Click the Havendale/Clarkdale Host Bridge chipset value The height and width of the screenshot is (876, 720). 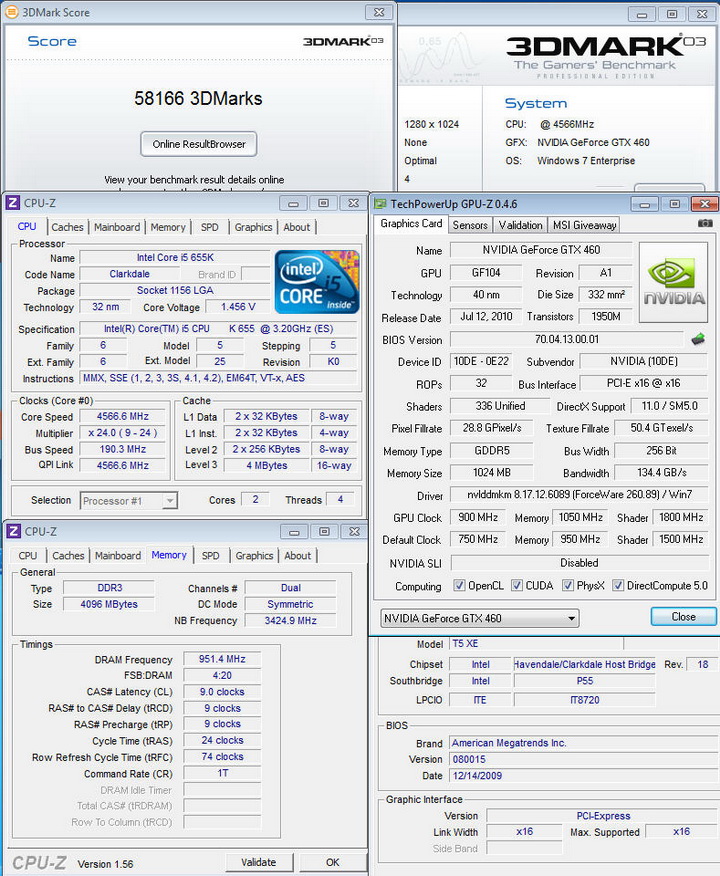point(584,664)
